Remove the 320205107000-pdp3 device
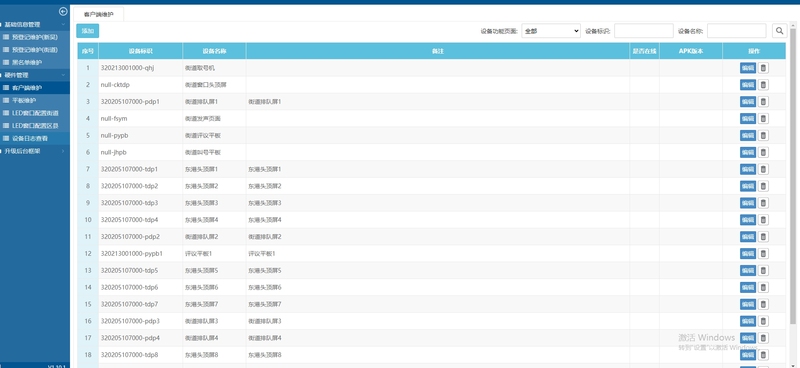800x368 pixels. tap(763, 321)
